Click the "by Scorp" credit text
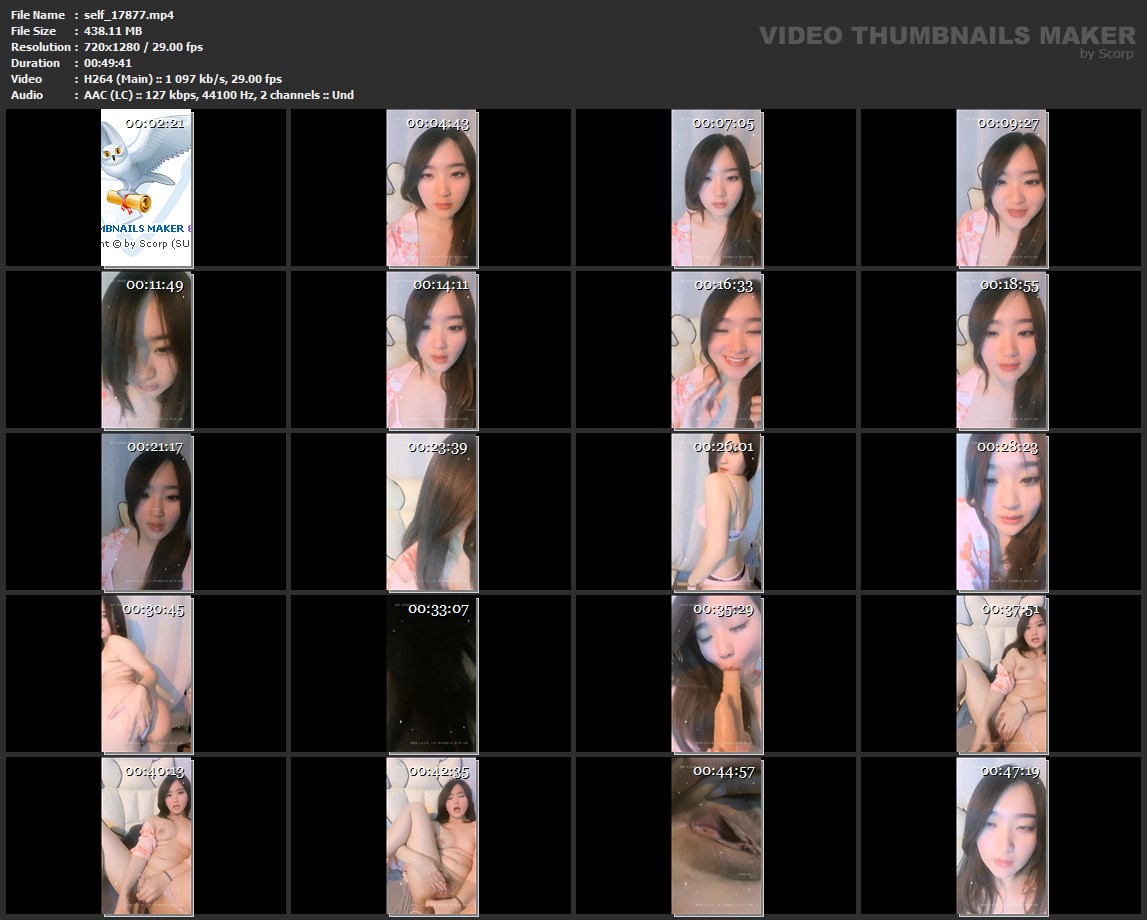The width and height of the screenshot is (1147, 920). pyautogui.click(x=1106, y=54)
